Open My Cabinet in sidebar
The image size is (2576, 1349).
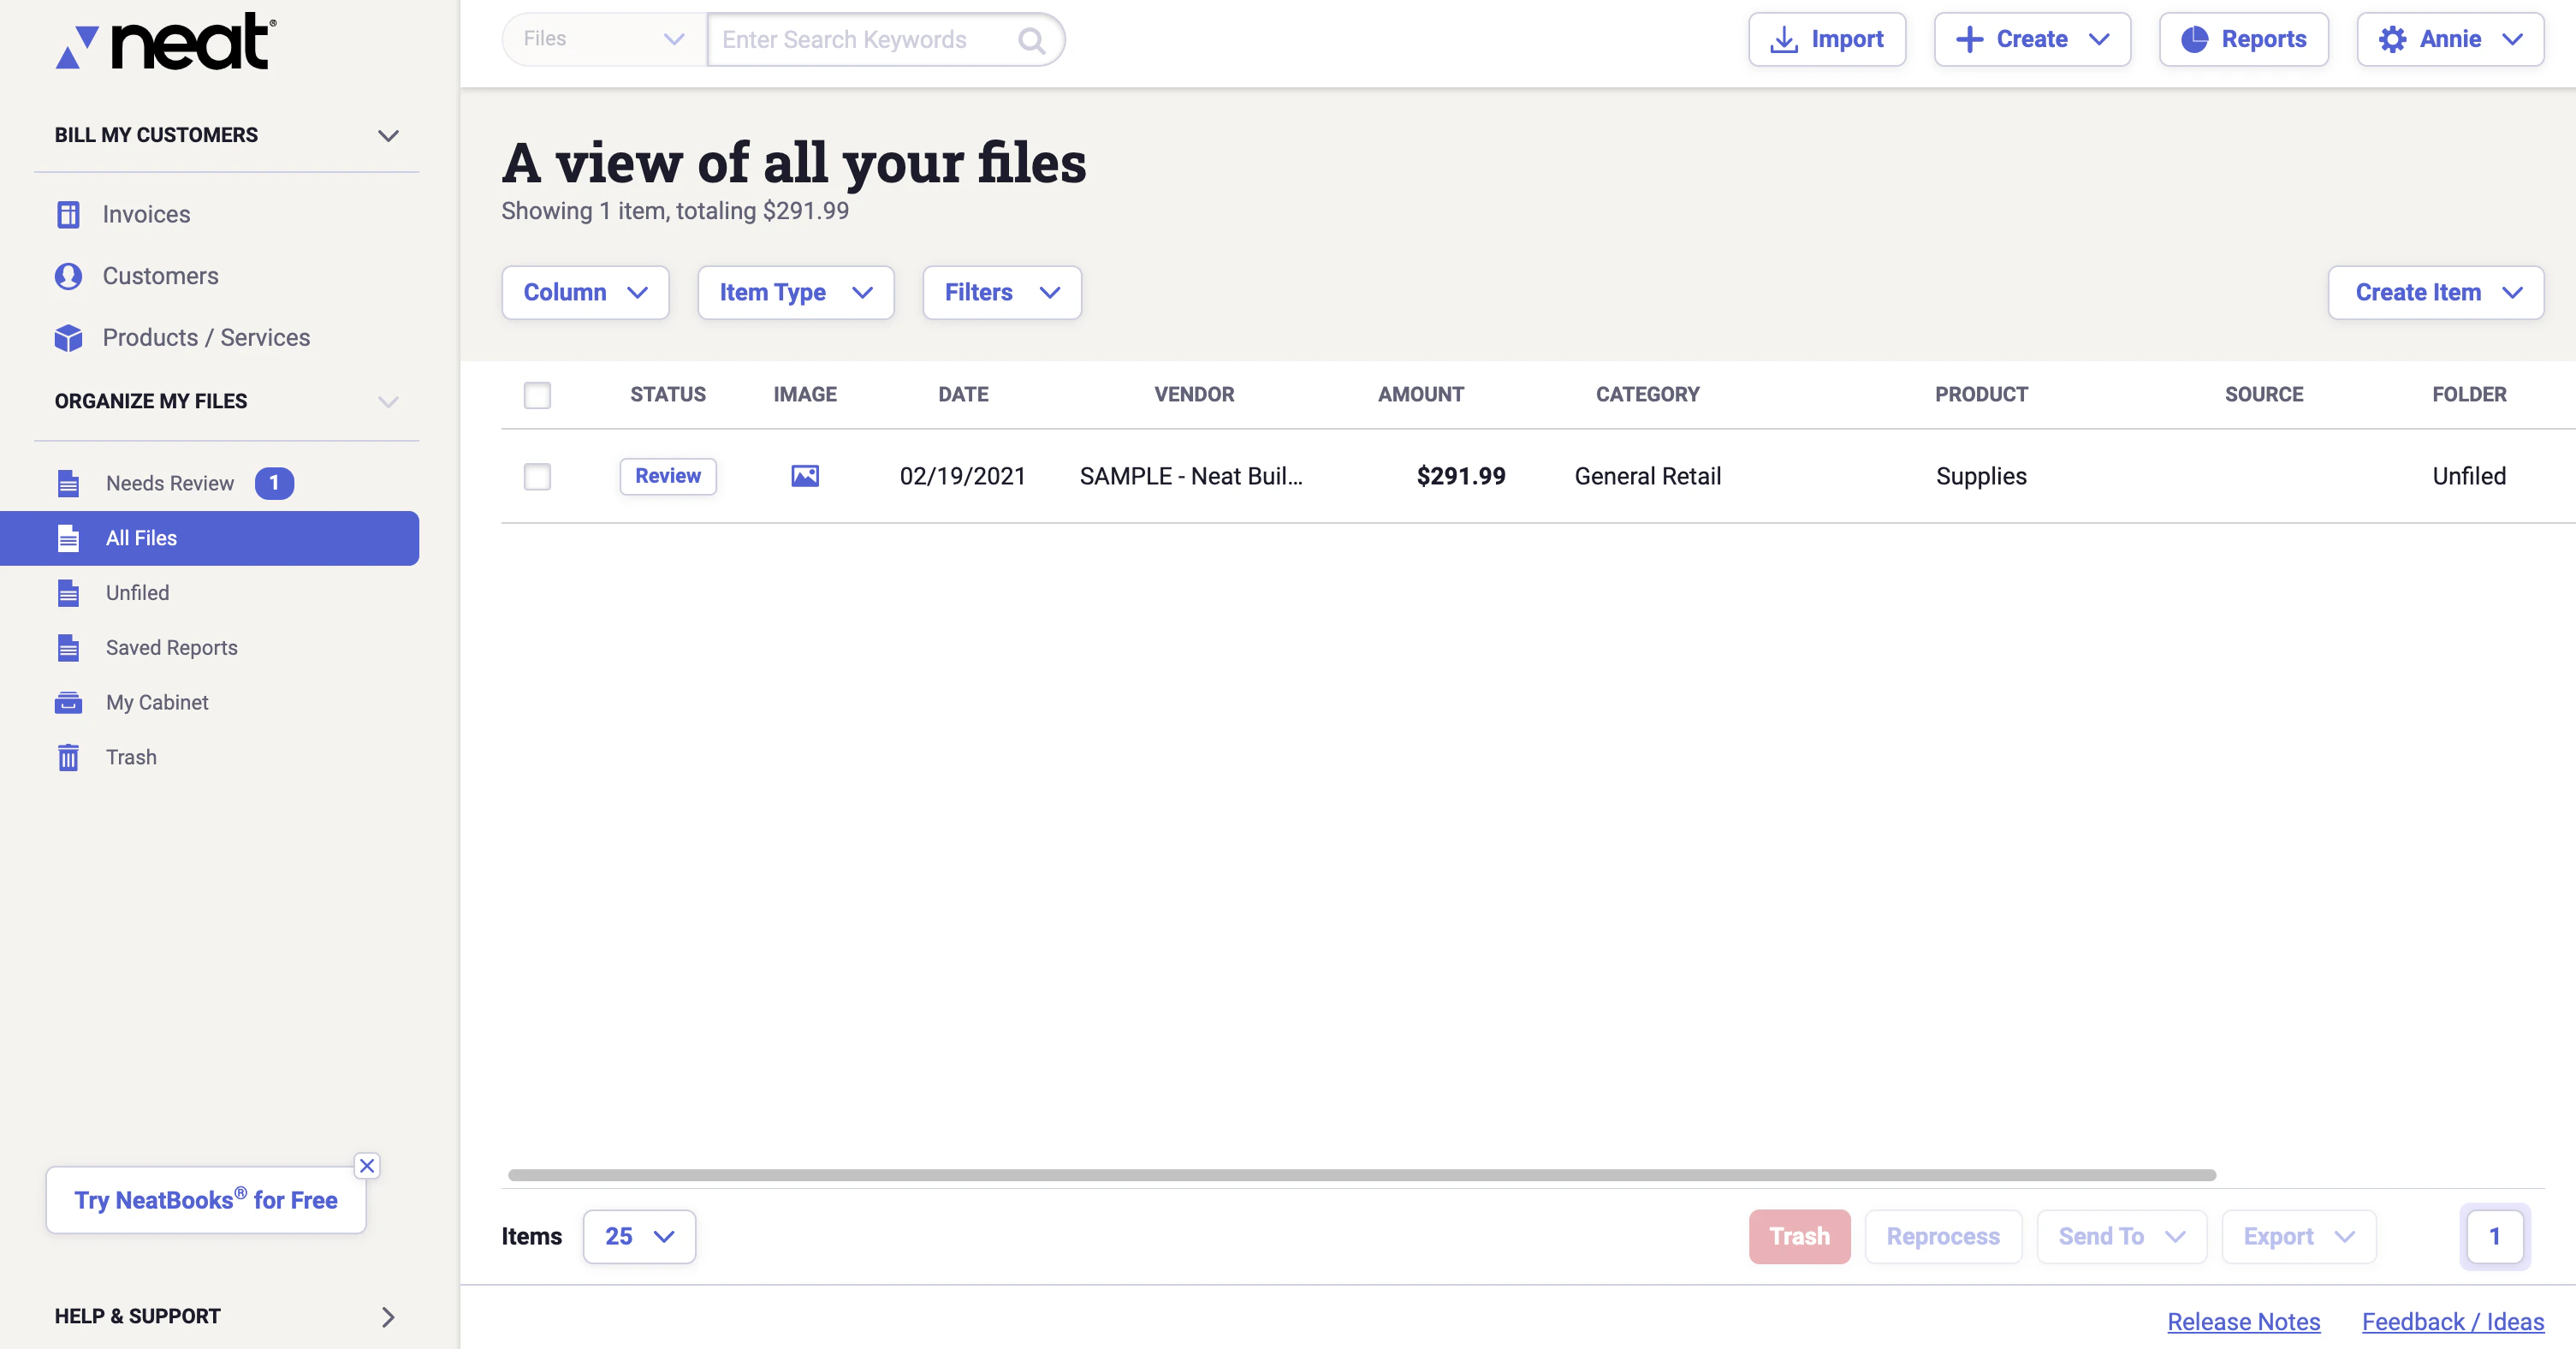(x=156, y=702)
